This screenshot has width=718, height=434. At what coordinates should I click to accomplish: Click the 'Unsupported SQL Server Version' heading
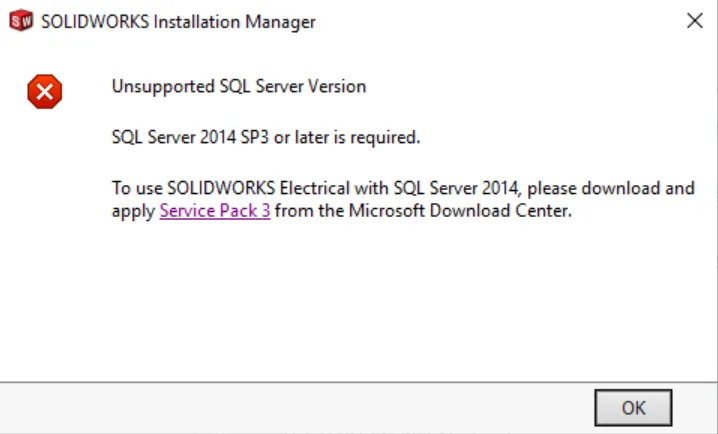tap(239, 87)
